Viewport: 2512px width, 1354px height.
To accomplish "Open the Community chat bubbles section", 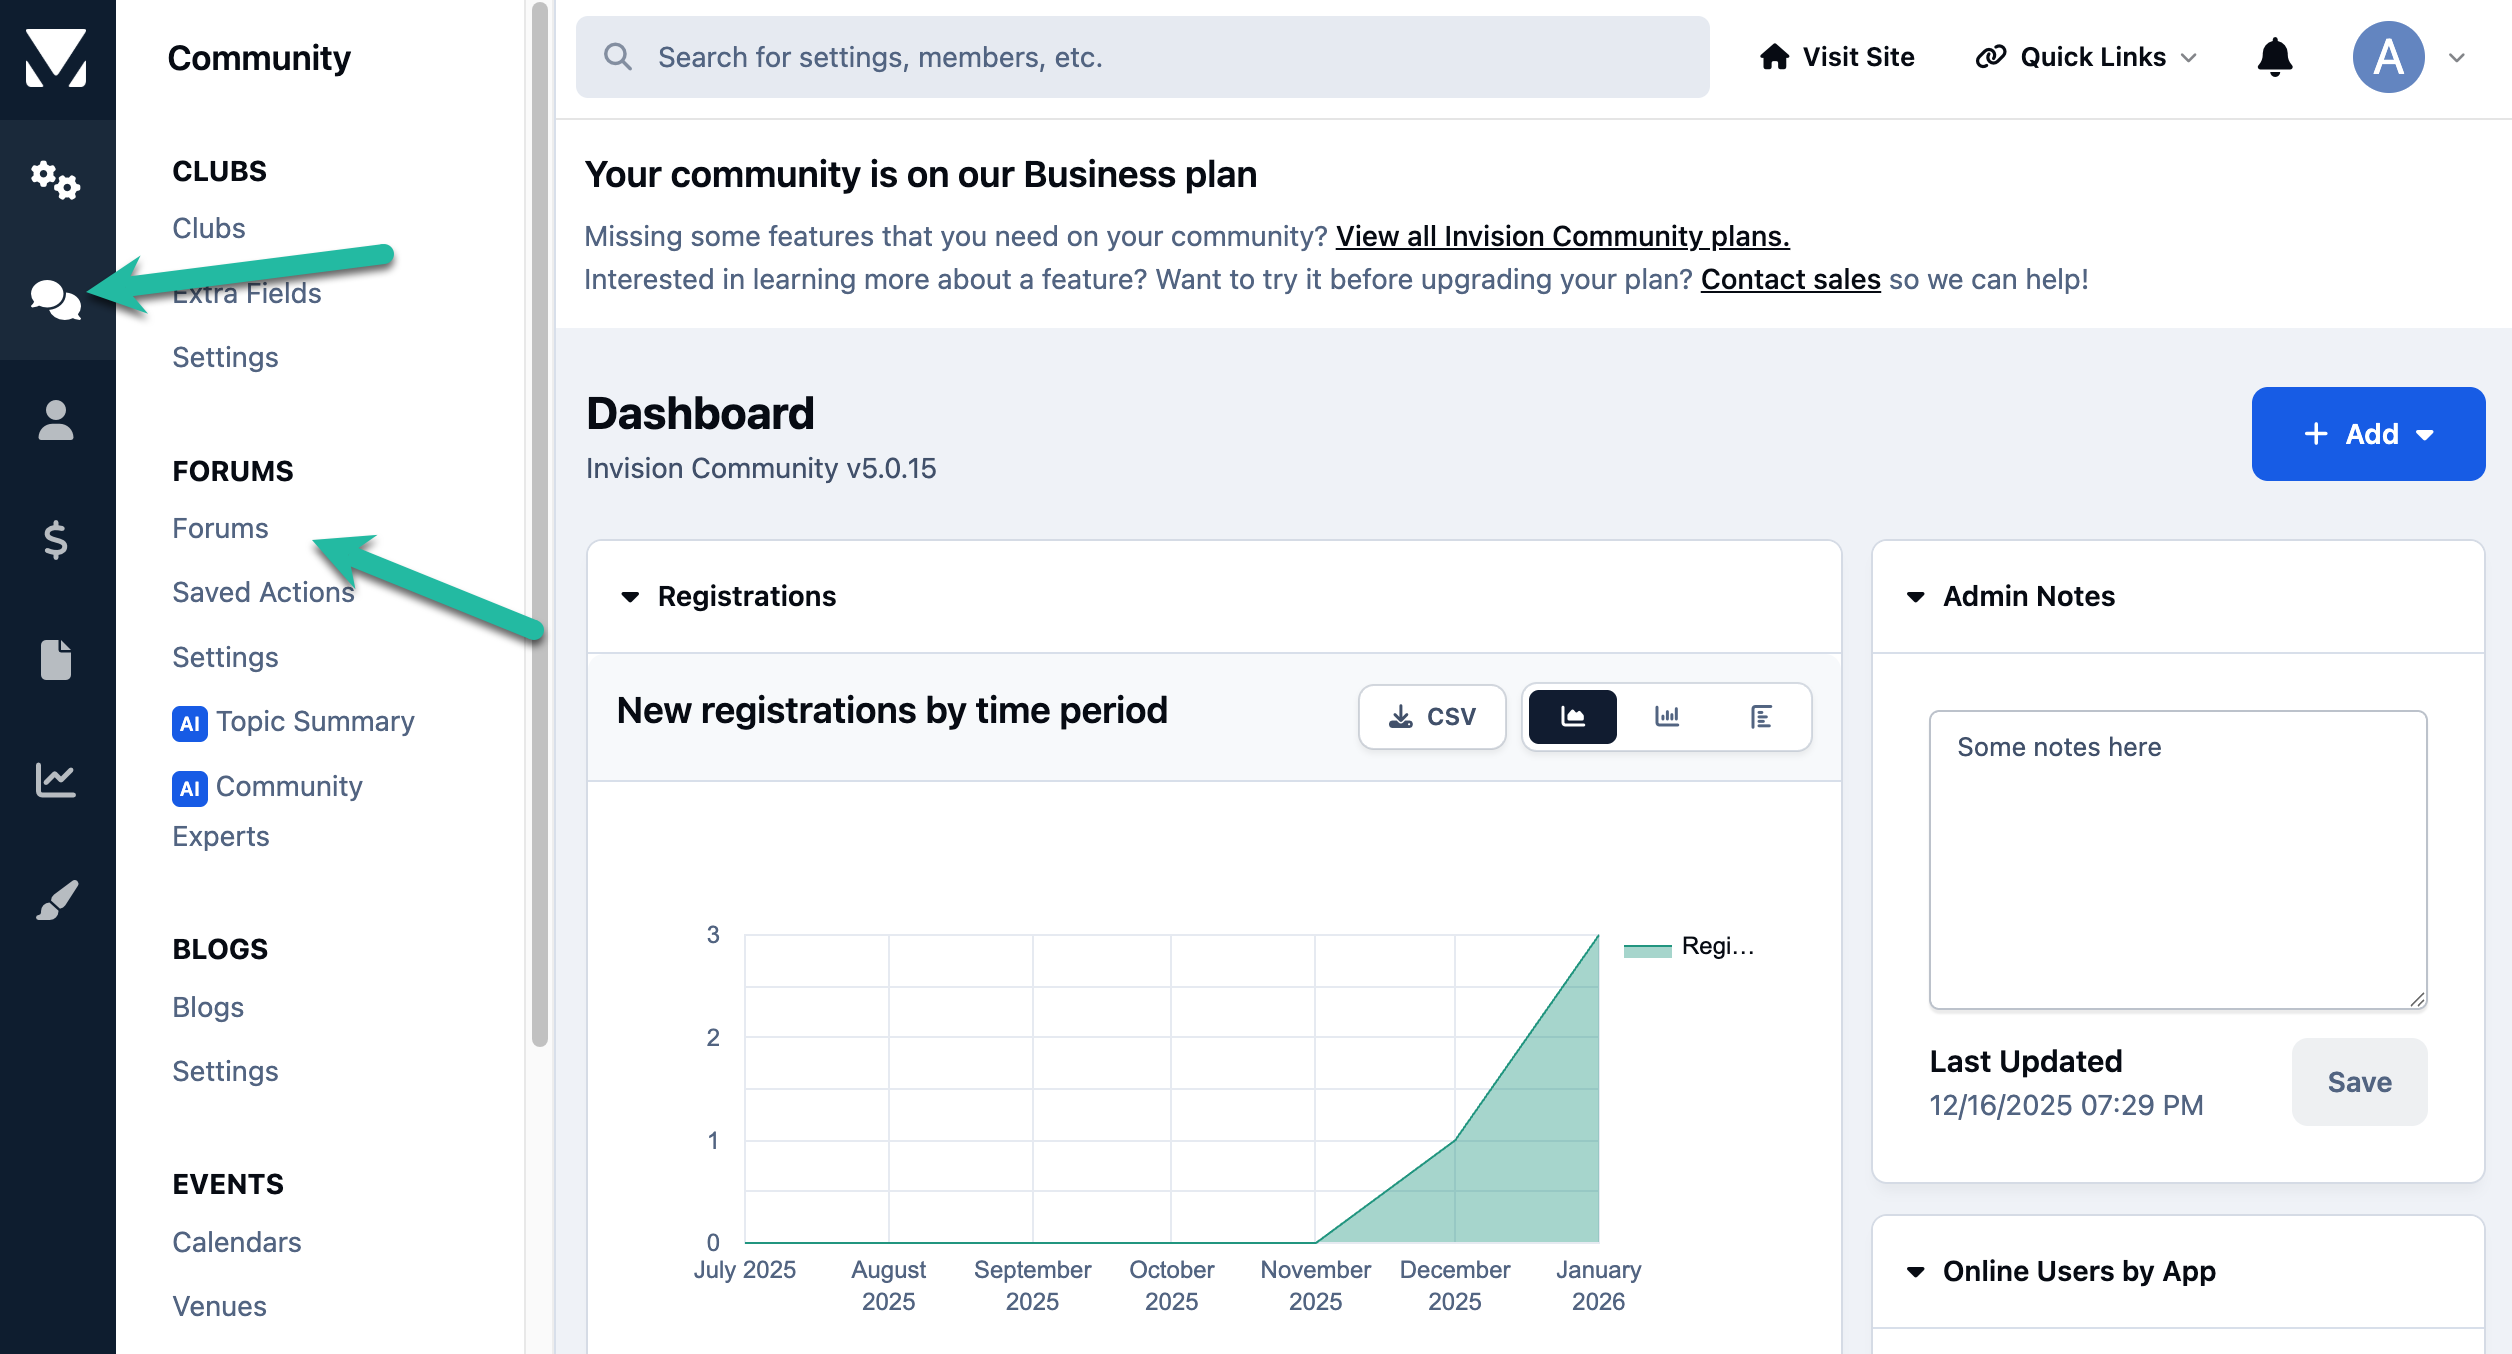I will (x=56, y=300).
